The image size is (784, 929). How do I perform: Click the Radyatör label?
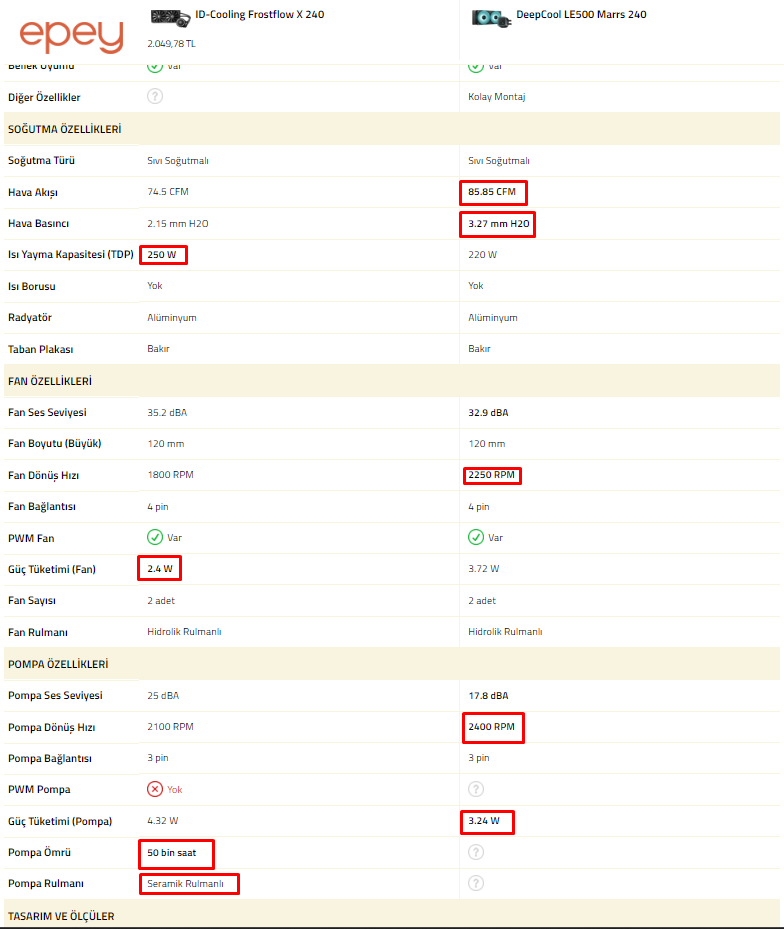coord(30,318)
